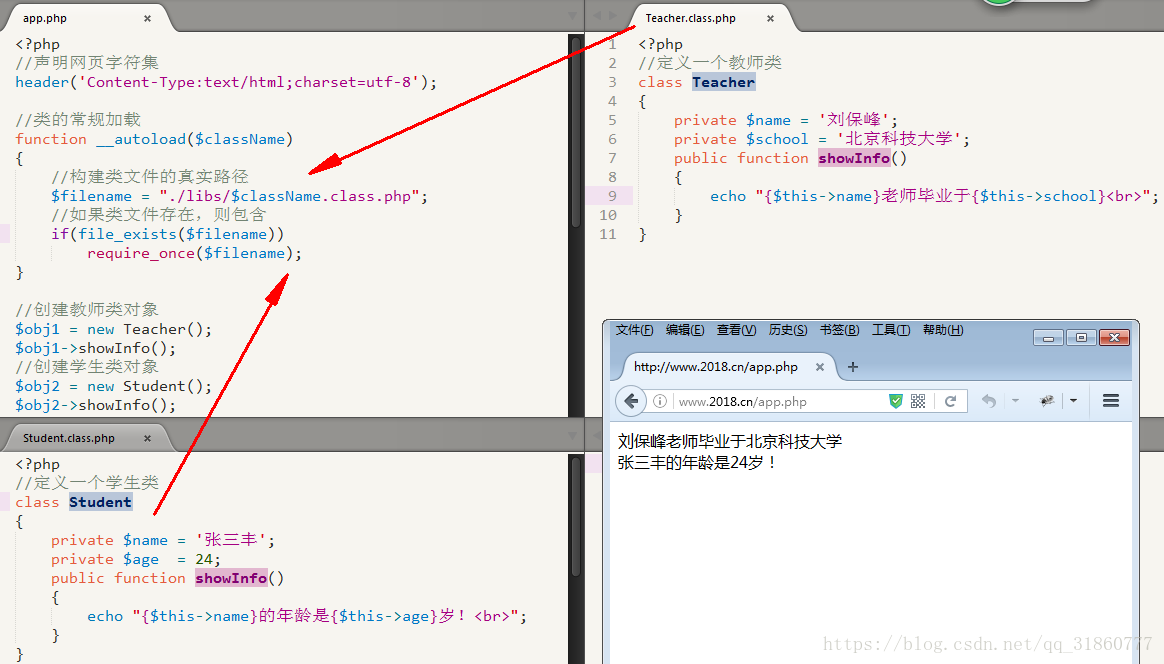Click the '$obj1 = new Teacher();' line
Image resolution: width=1164 pixels, height=664 pixels.
click(x=113, y=329)
